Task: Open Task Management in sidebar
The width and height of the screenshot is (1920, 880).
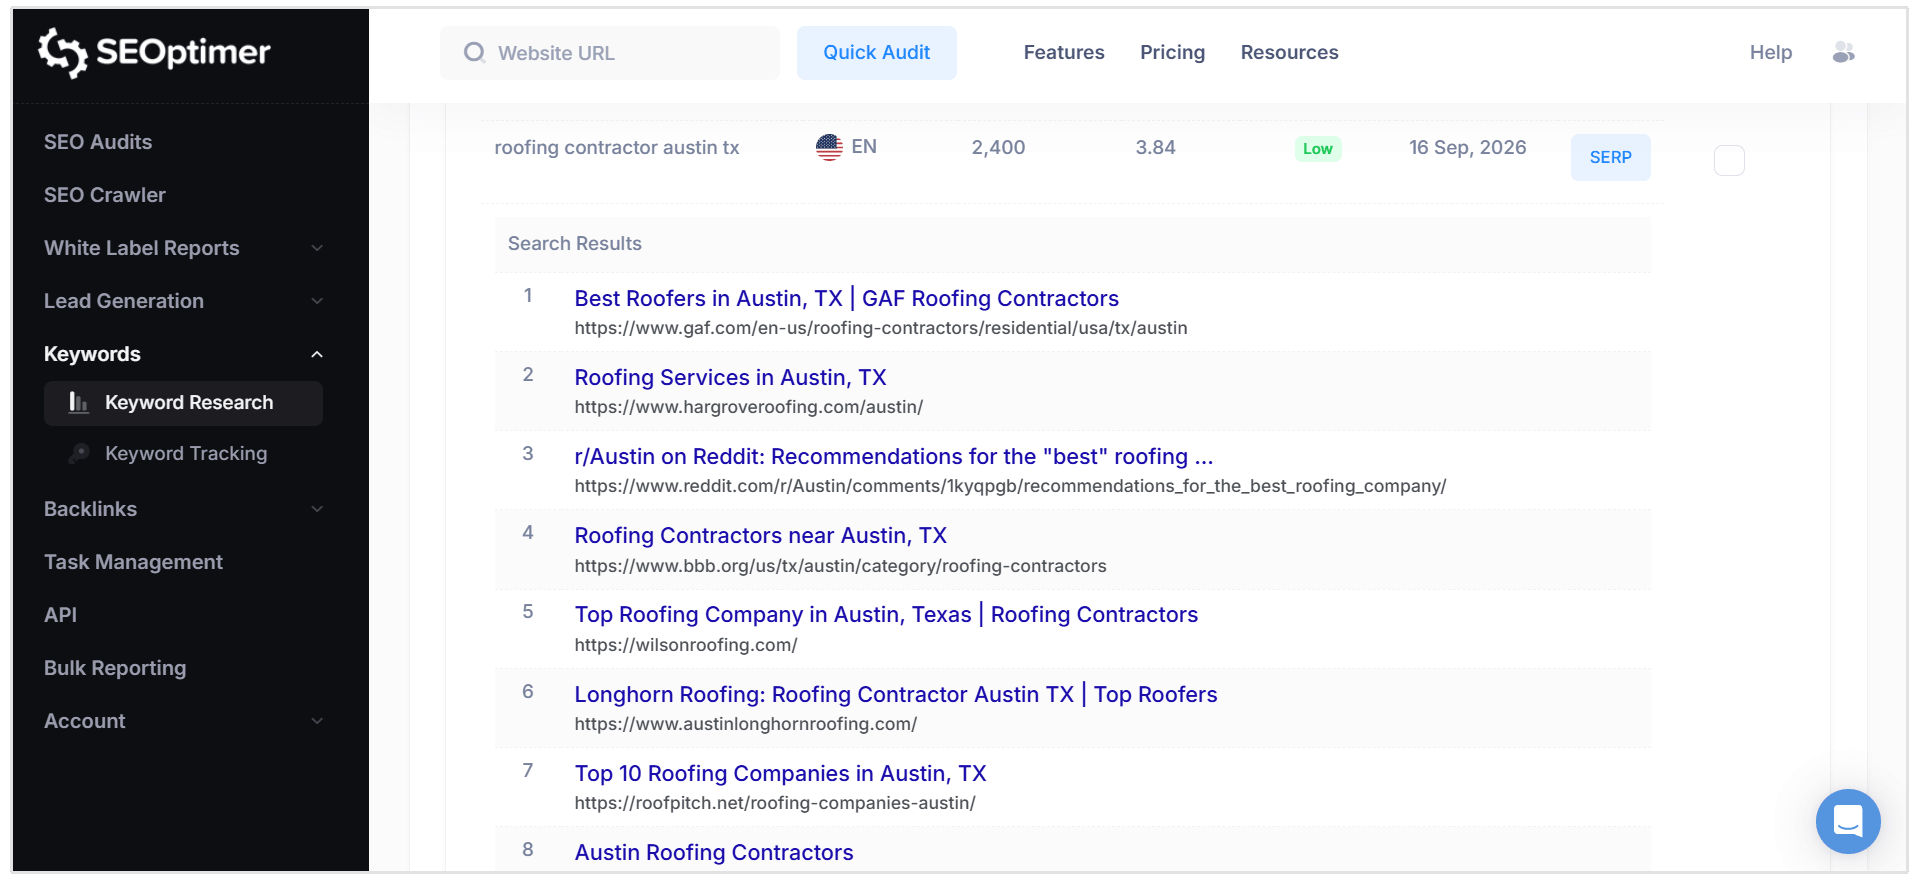Action: 133,562
